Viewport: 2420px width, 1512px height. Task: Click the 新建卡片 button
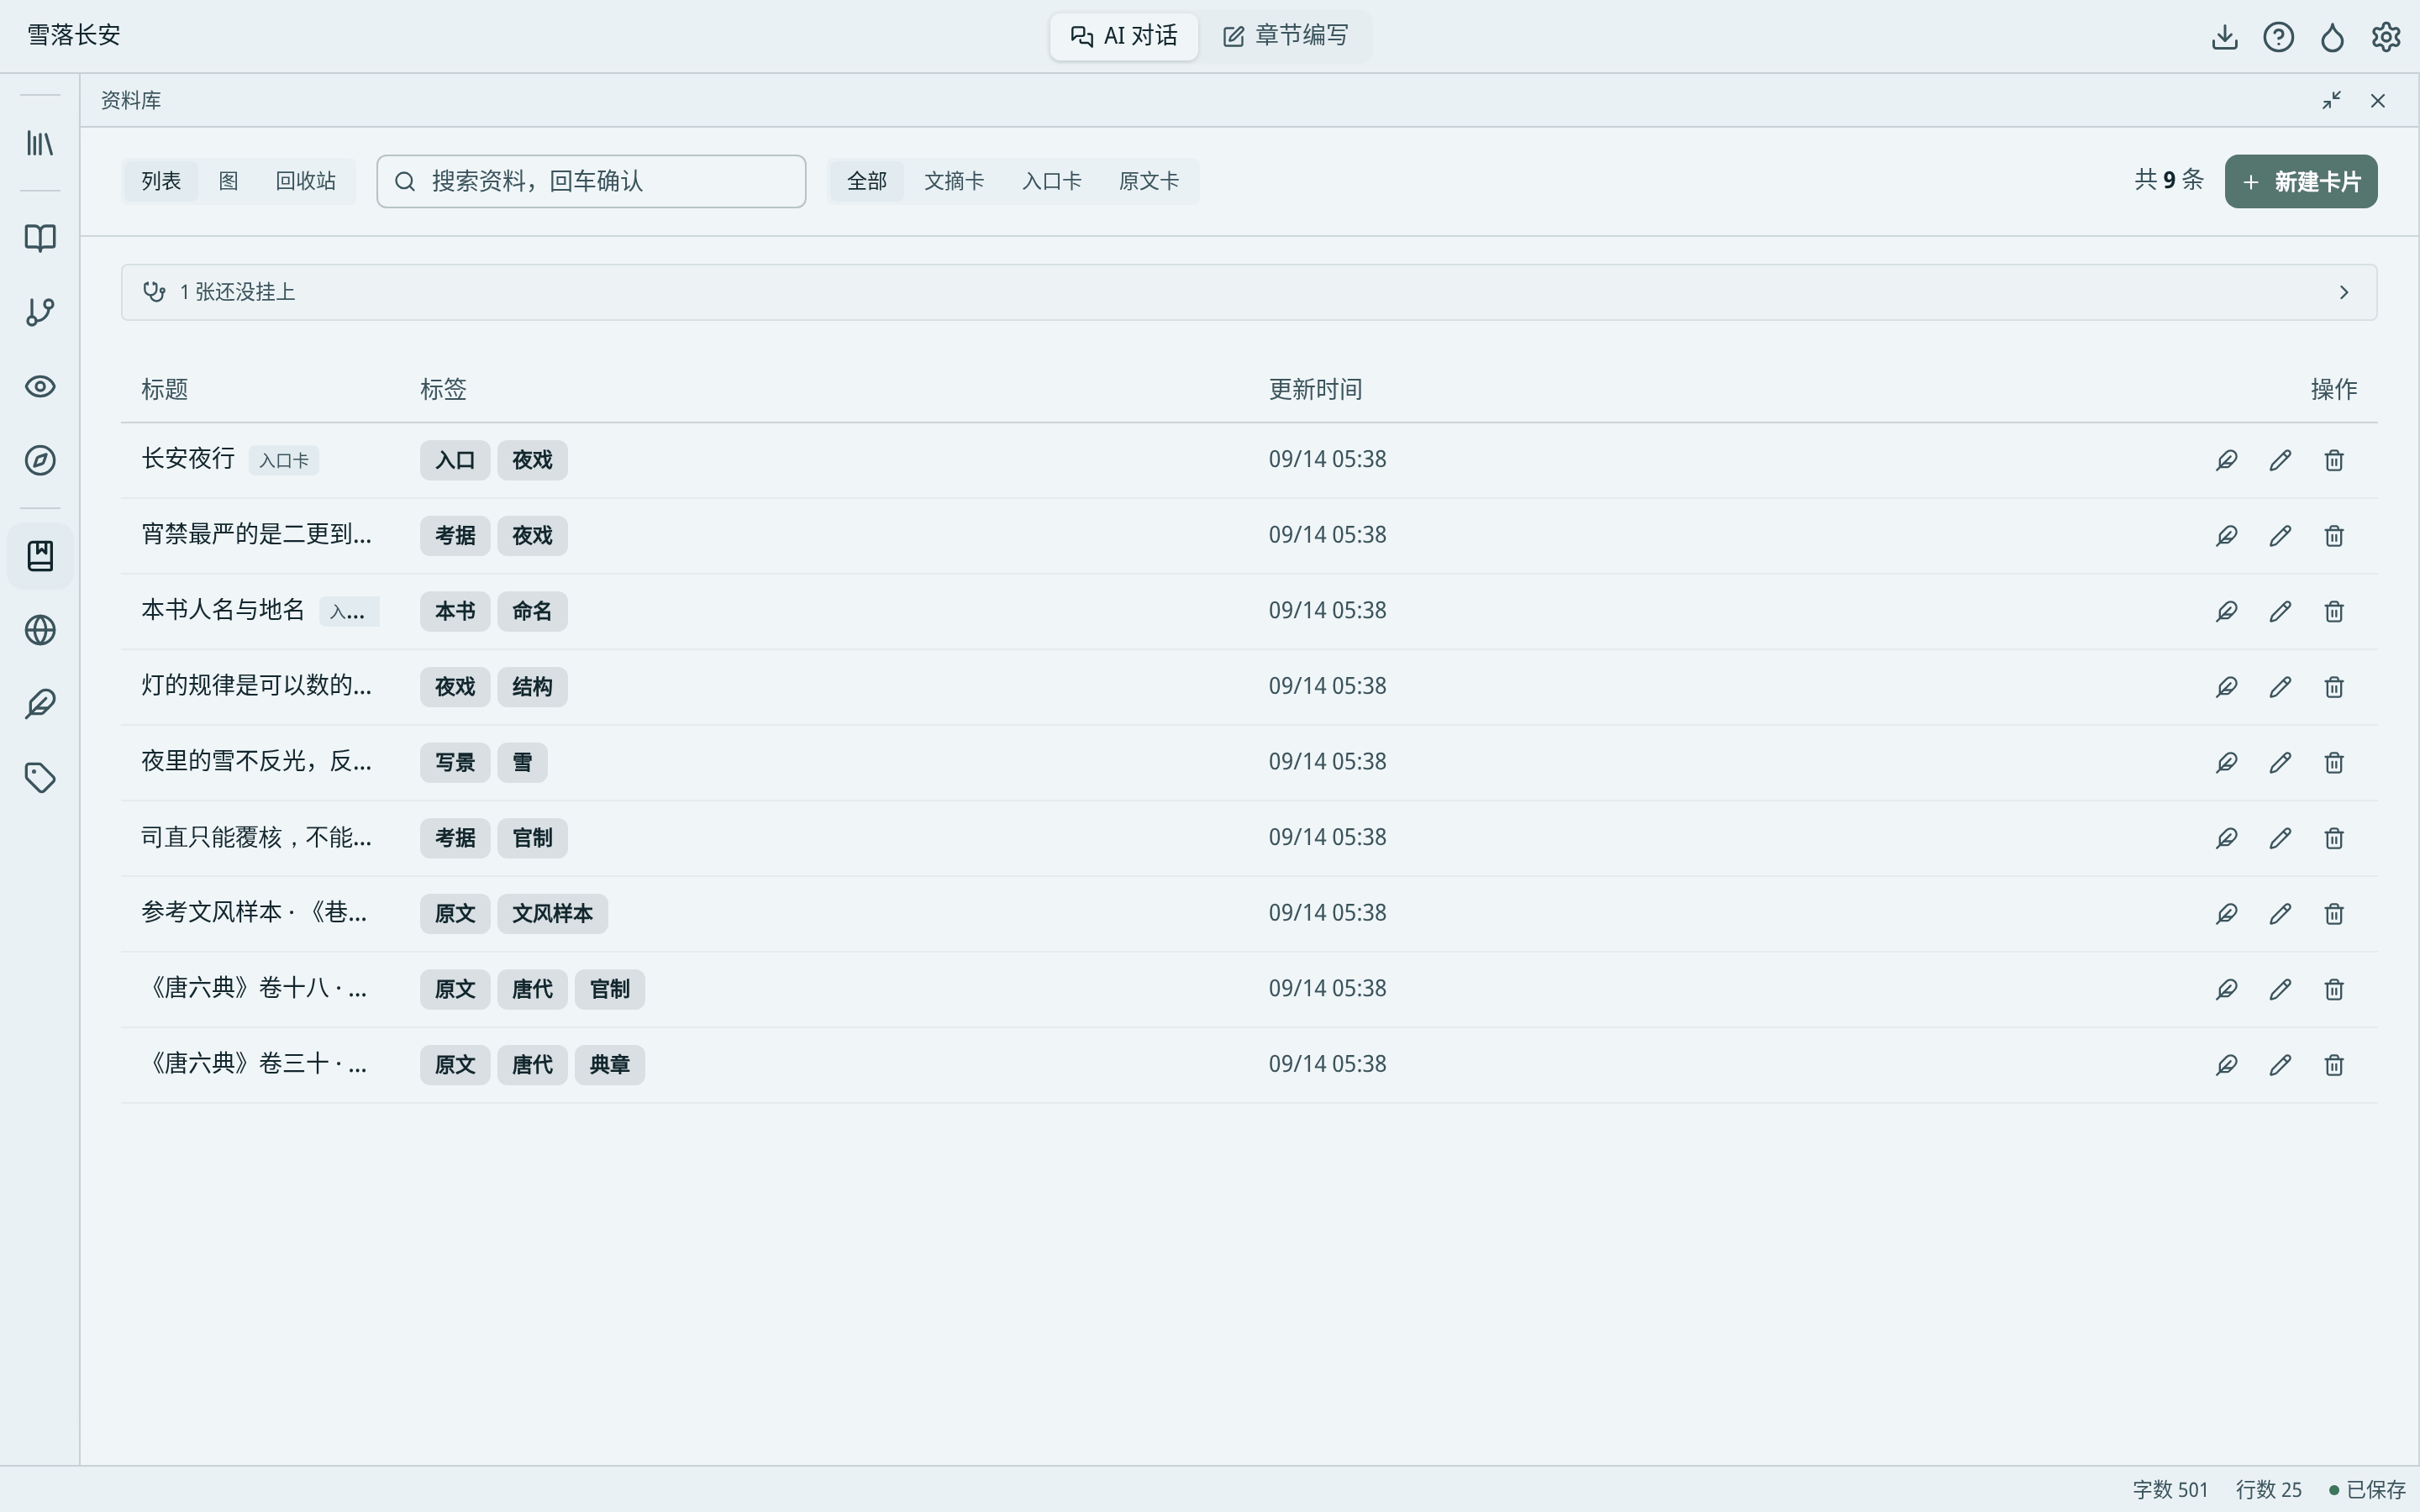[x=2300, y=181]
